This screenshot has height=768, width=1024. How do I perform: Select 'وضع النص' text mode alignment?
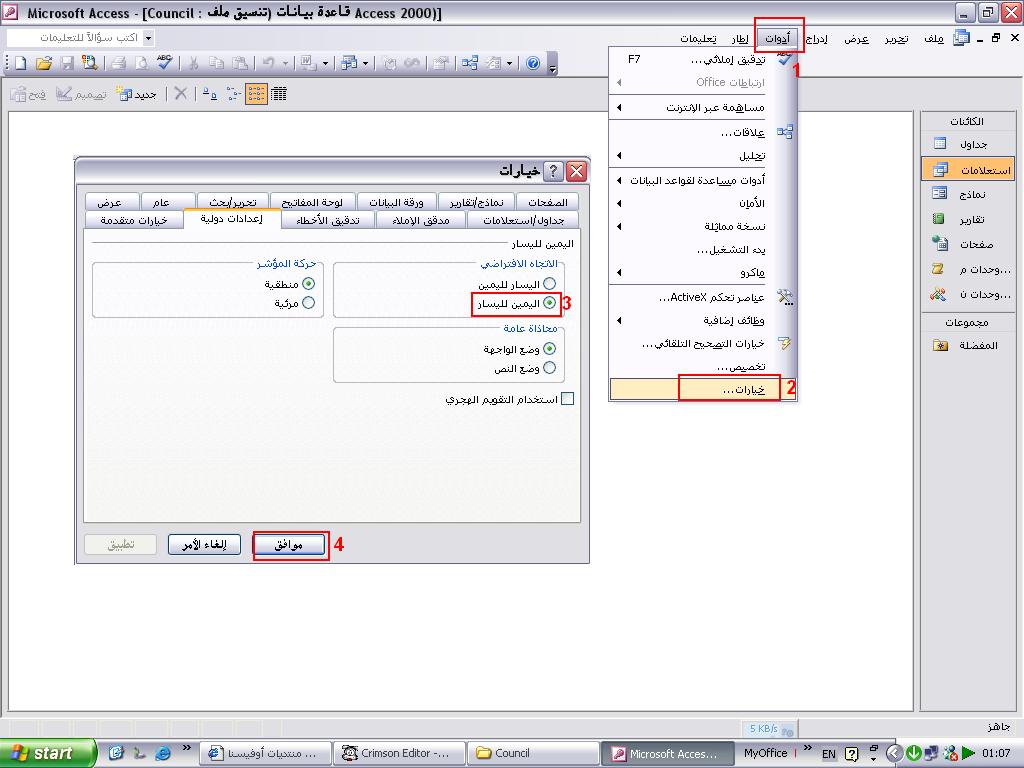click(x=549, y=368)
